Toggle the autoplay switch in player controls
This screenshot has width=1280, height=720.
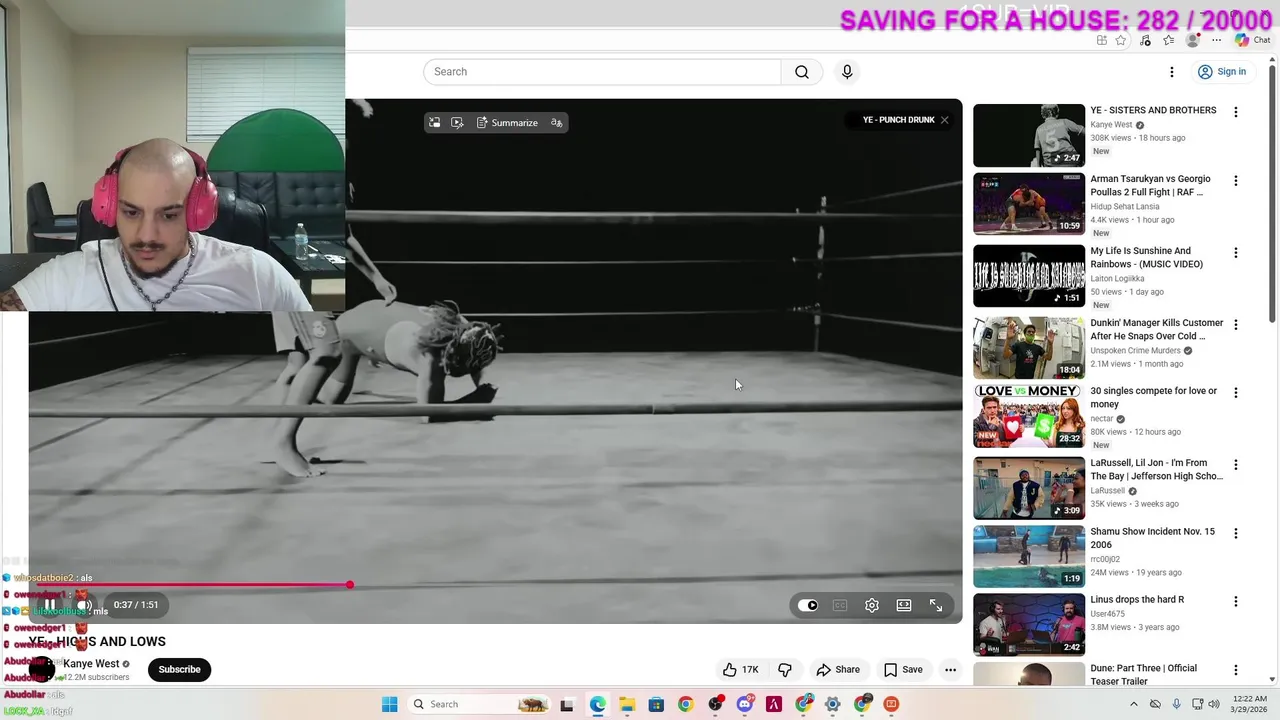(x=808, y=605)
